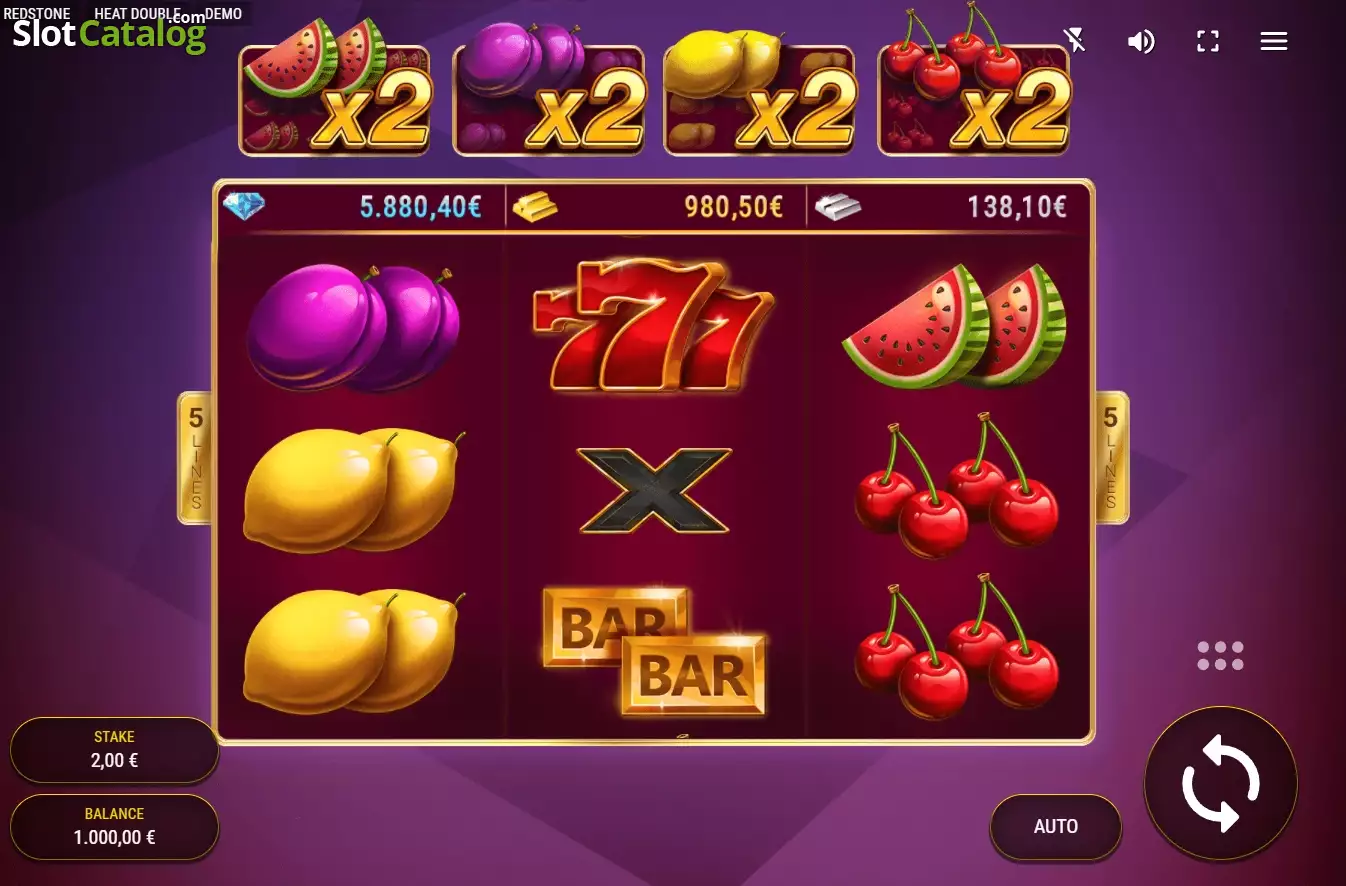
Task: Select the plum x2 multiplier tile
Action: [549, 99]
